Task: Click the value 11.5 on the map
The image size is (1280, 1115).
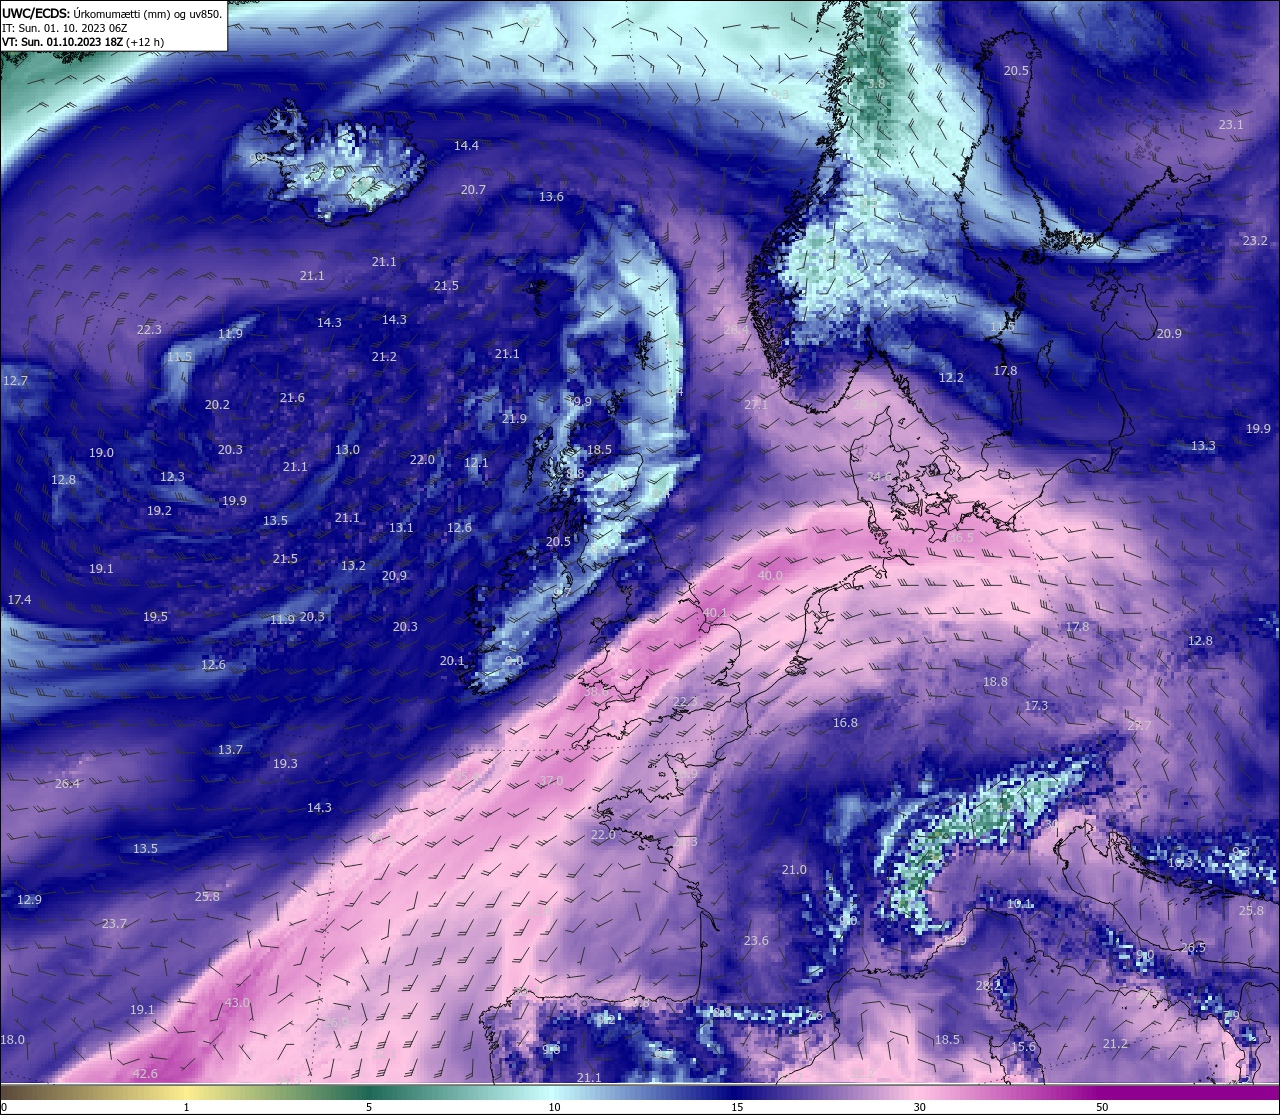Action: [179, 357]
